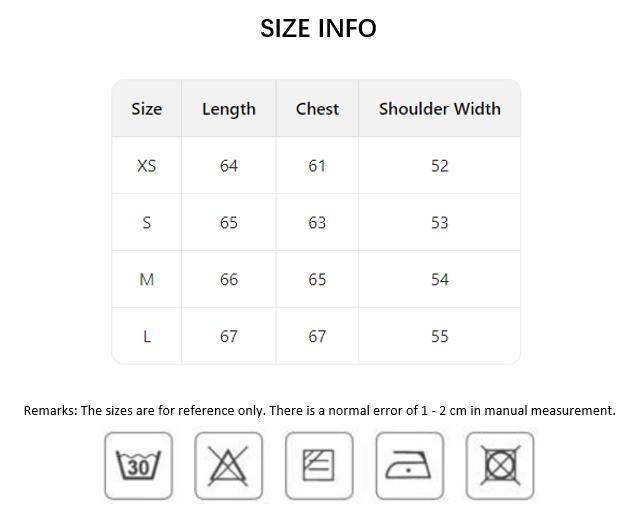
Task: Click the do not tumble dry icon
Action: click(500, 466)
